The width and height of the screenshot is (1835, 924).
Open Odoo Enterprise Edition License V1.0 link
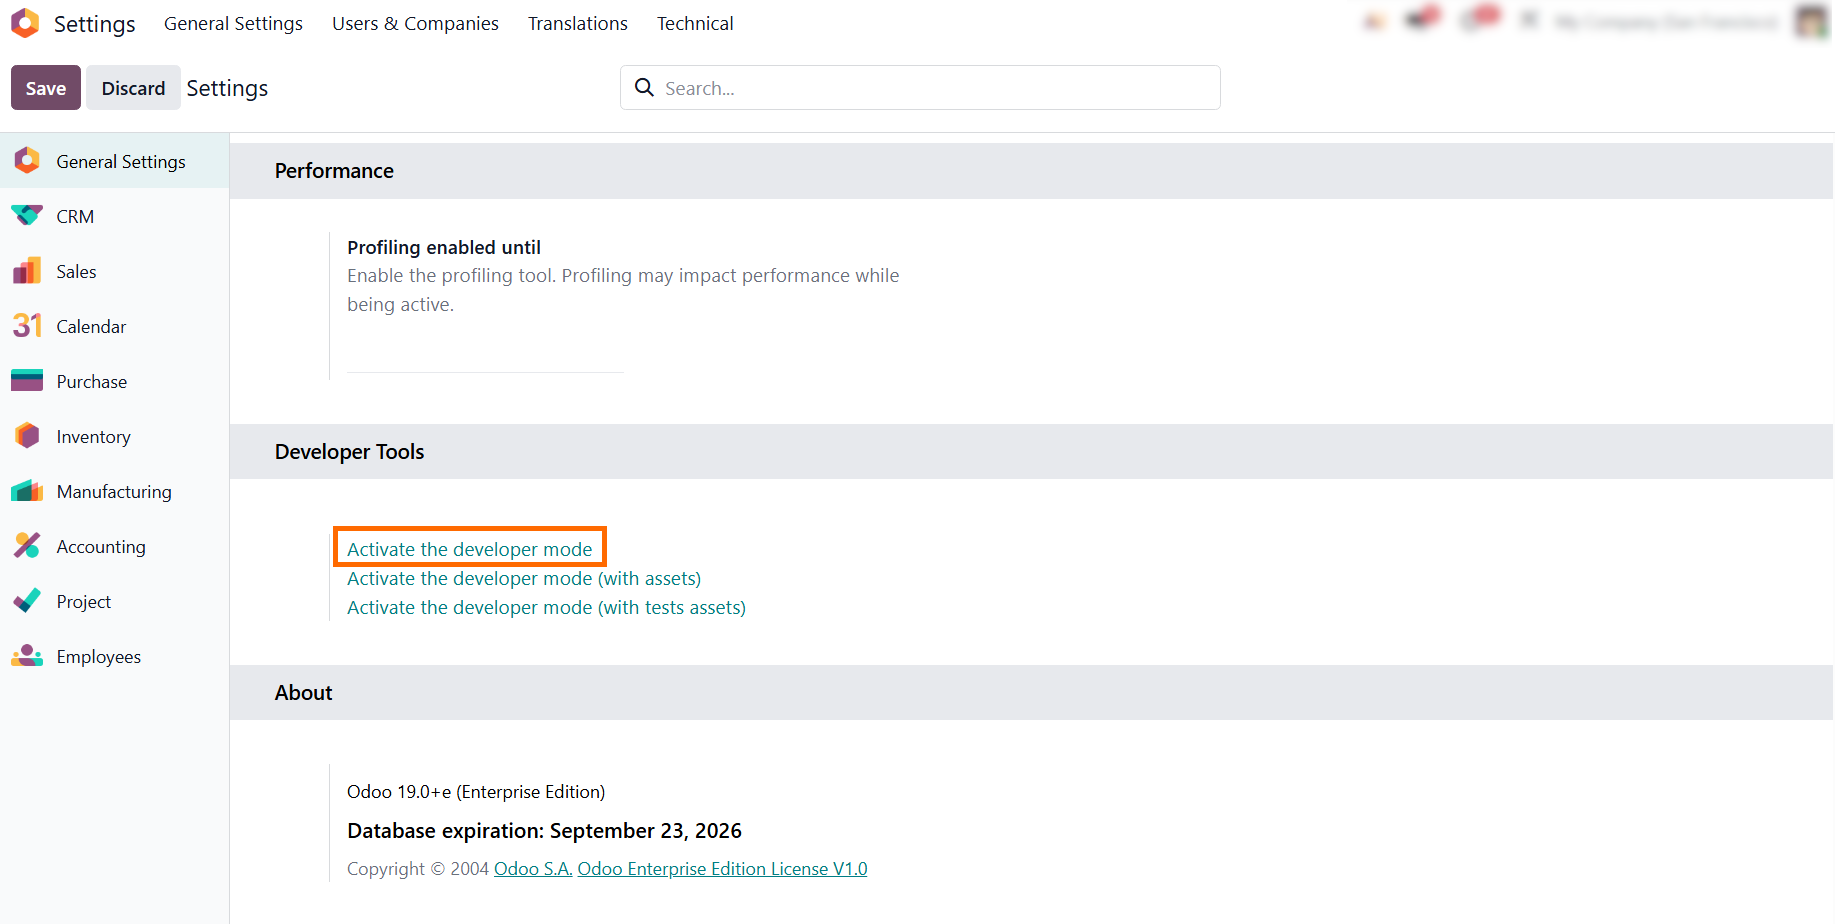point(722,869)
